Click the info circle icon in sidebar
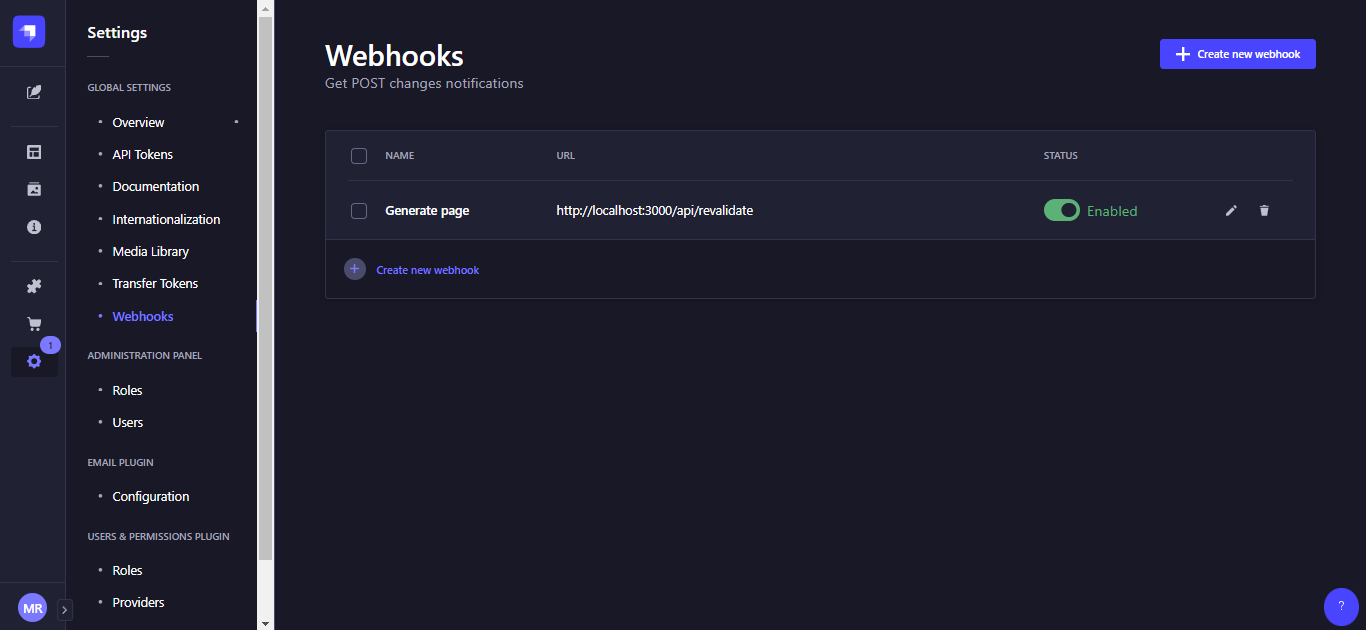1366x630 pixels. [34, 227]
